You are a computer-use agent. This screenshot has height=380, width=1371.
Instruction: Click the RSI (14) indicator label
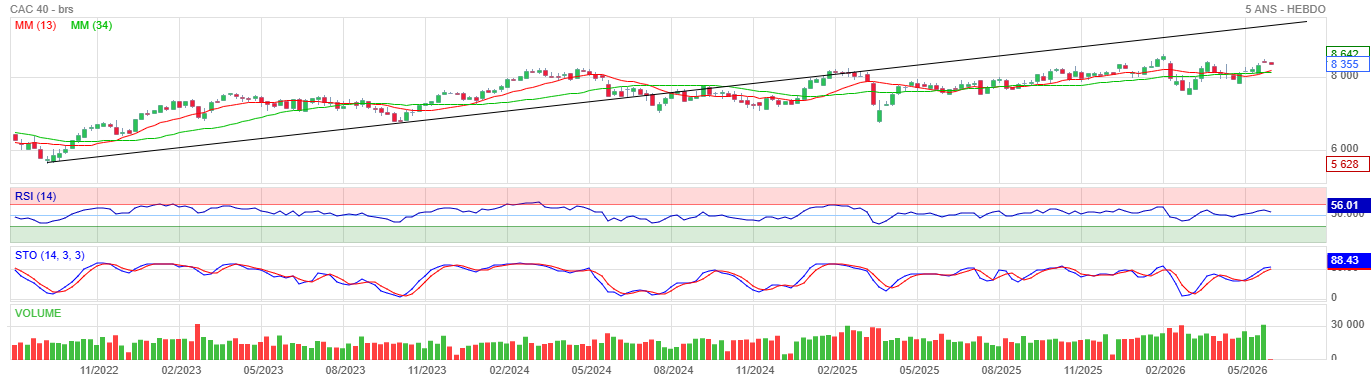(36, 195)
